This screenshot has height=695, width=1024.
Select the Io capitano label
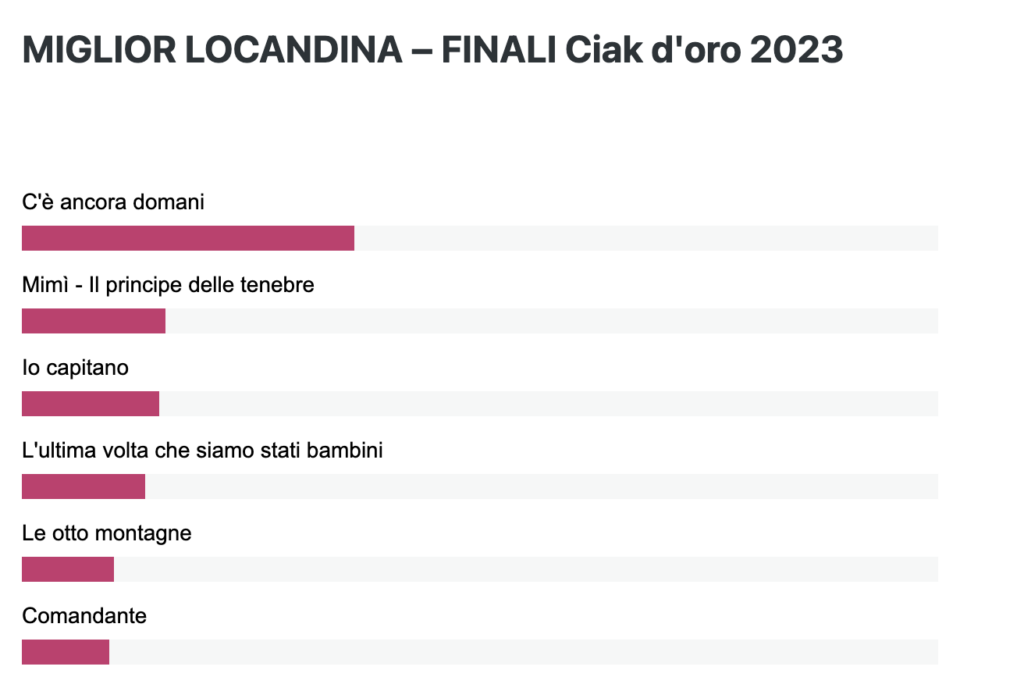coord(75,368)
